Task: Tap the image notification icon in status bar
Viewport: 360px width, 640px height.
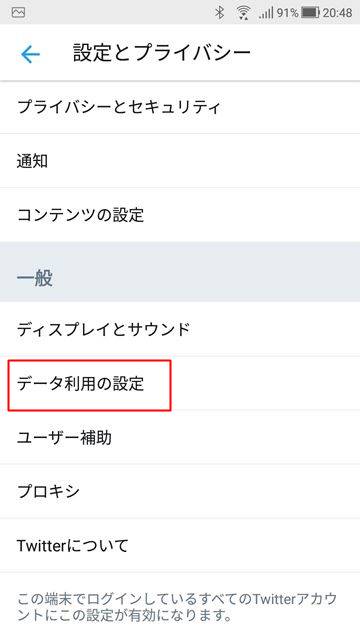Action: (18, 13)
